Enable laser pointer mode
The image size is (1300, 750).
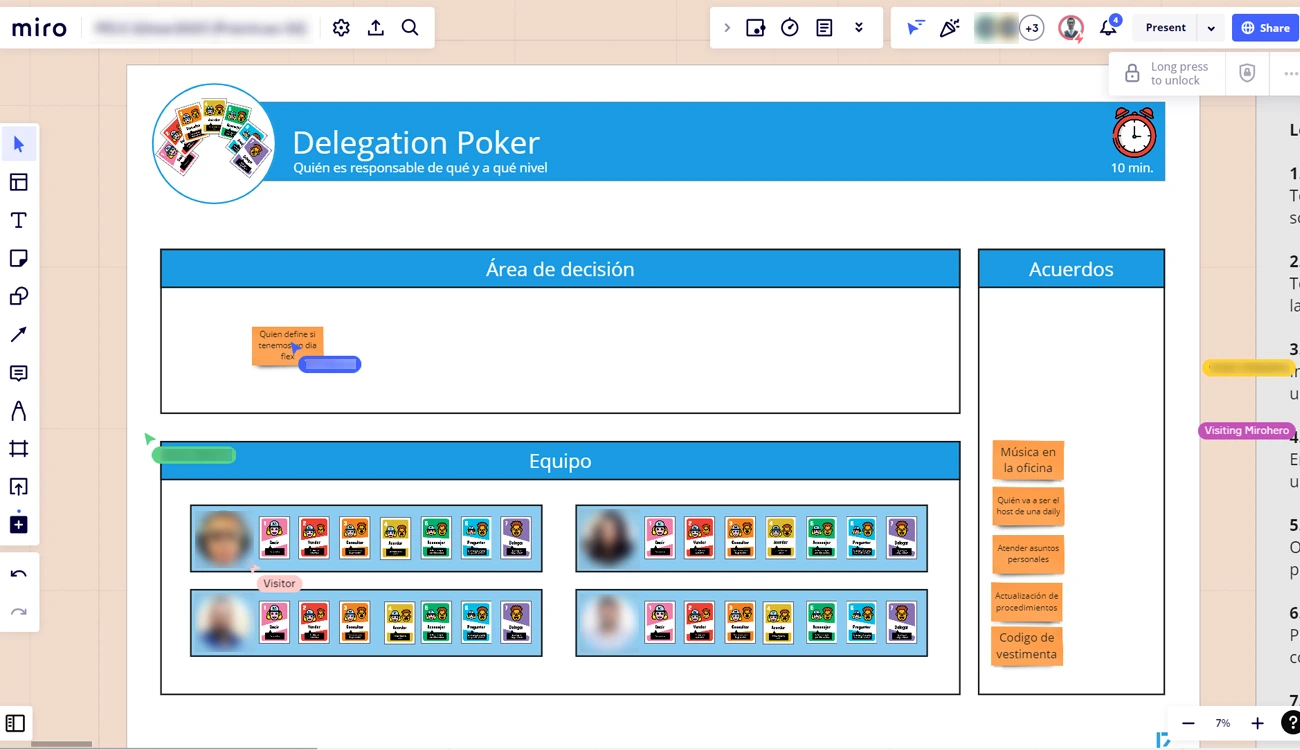[x=915, y=27]
